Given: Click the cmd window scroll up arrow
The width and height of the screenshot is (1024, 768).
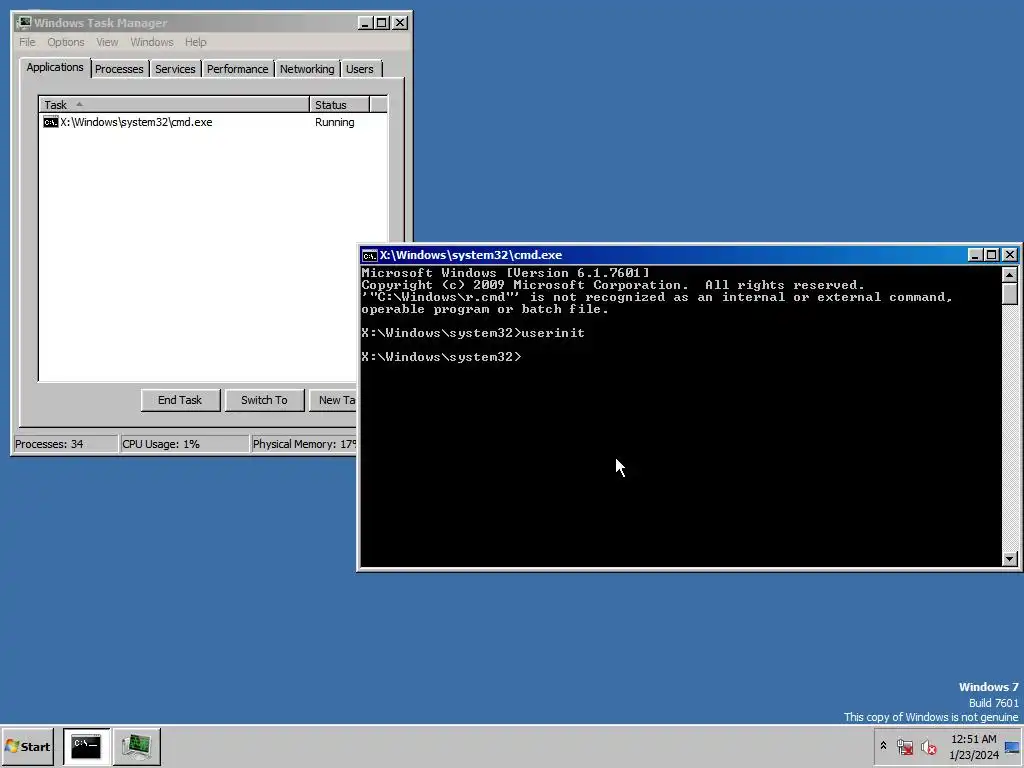Looking at the screenshot, I should [1010, 274].
